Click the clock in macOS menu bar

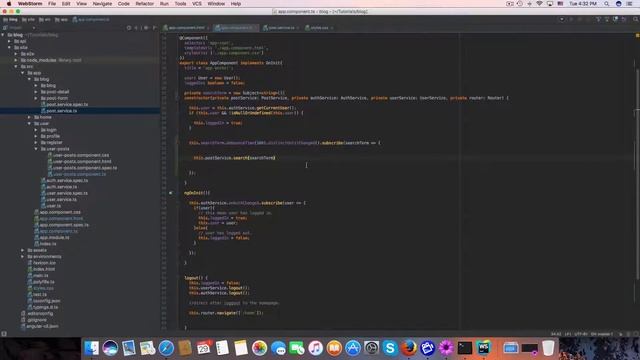(x=583, y=4)
